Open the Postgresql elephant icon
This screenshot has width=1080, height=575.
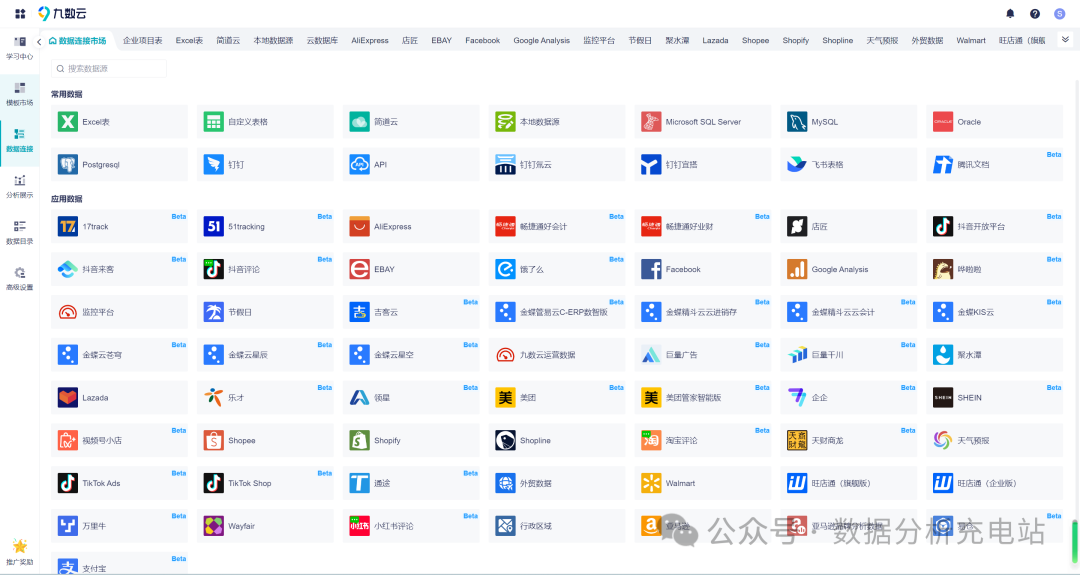pos(68,165)
